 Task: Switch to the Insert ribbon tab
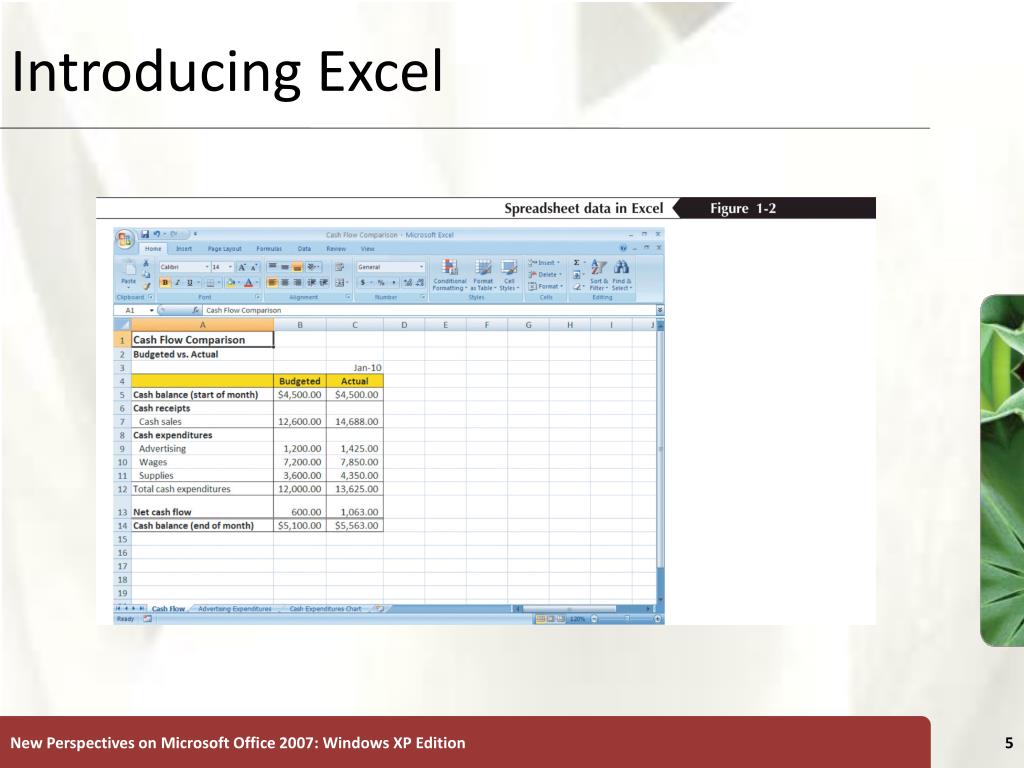pyautogui.click(x=184, y=249)
